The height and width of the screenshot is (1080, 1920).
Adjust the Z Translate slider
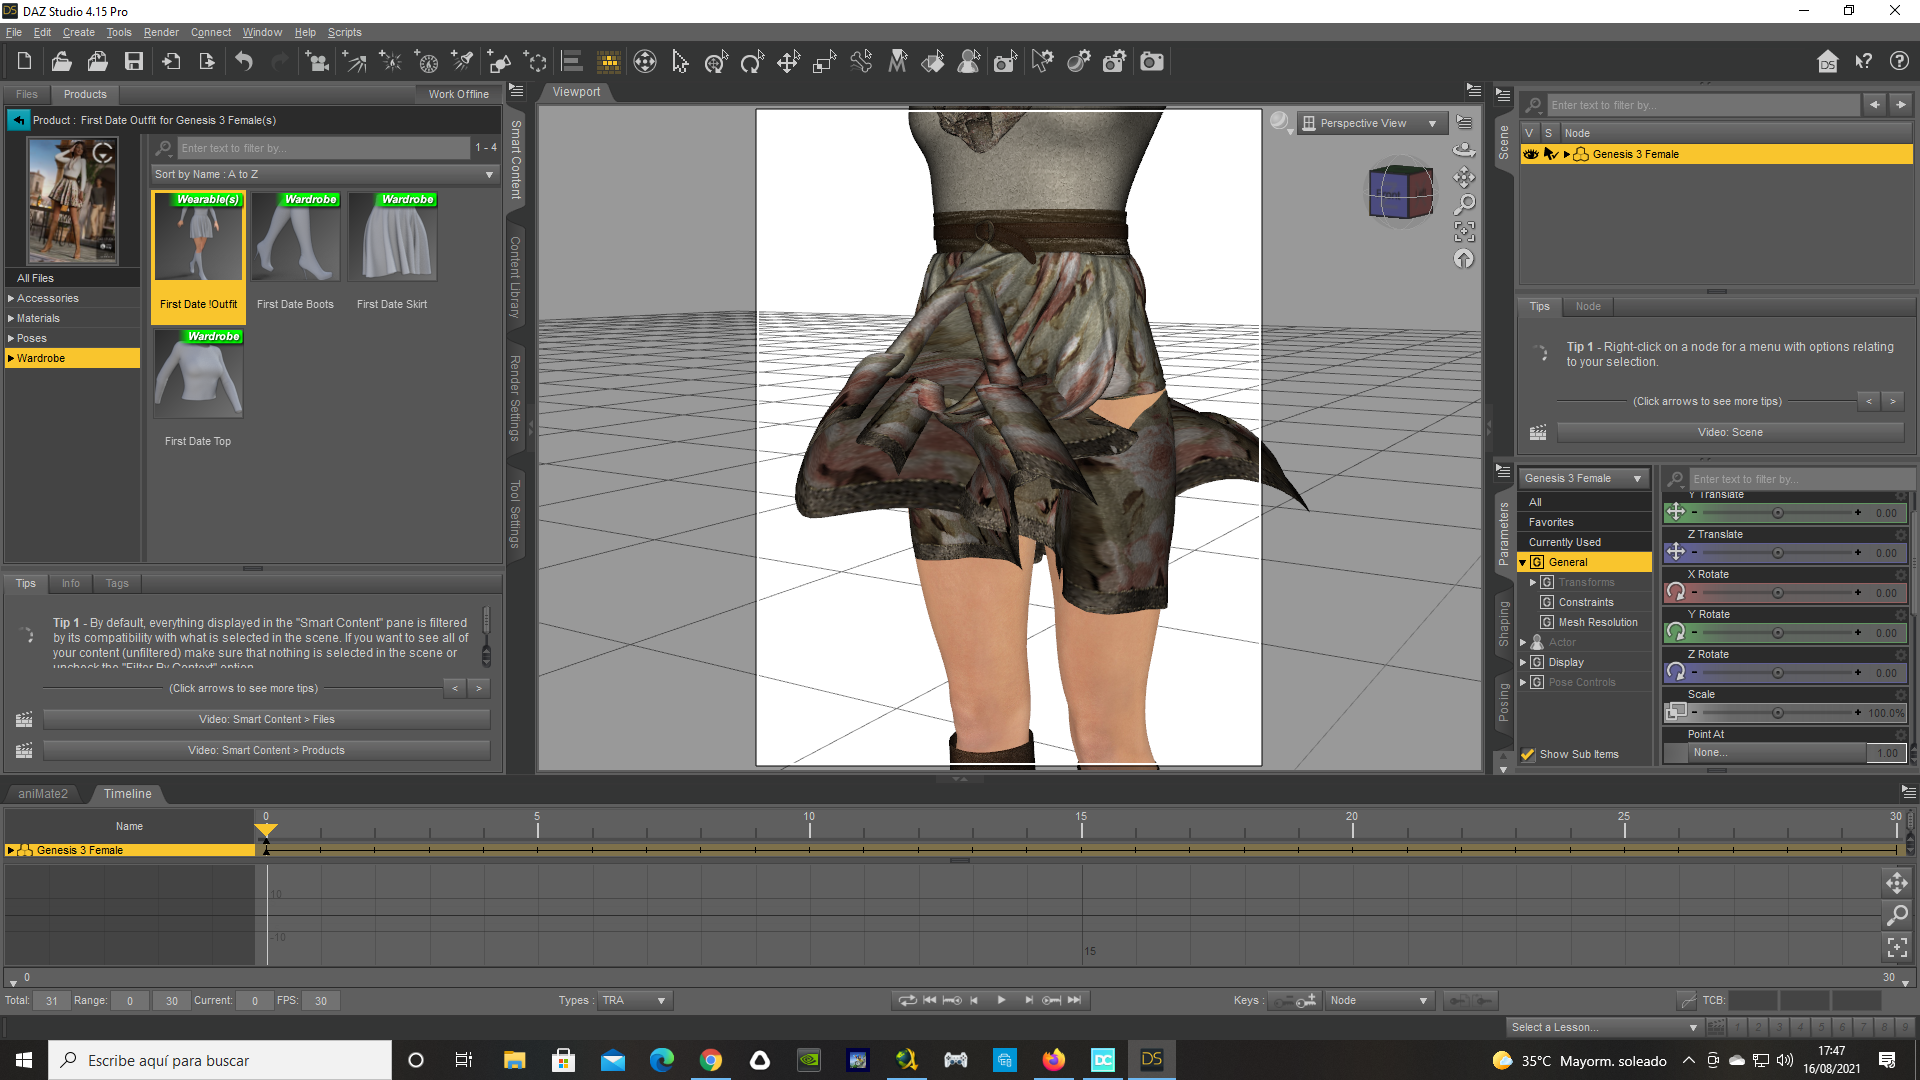[1777, 553]
